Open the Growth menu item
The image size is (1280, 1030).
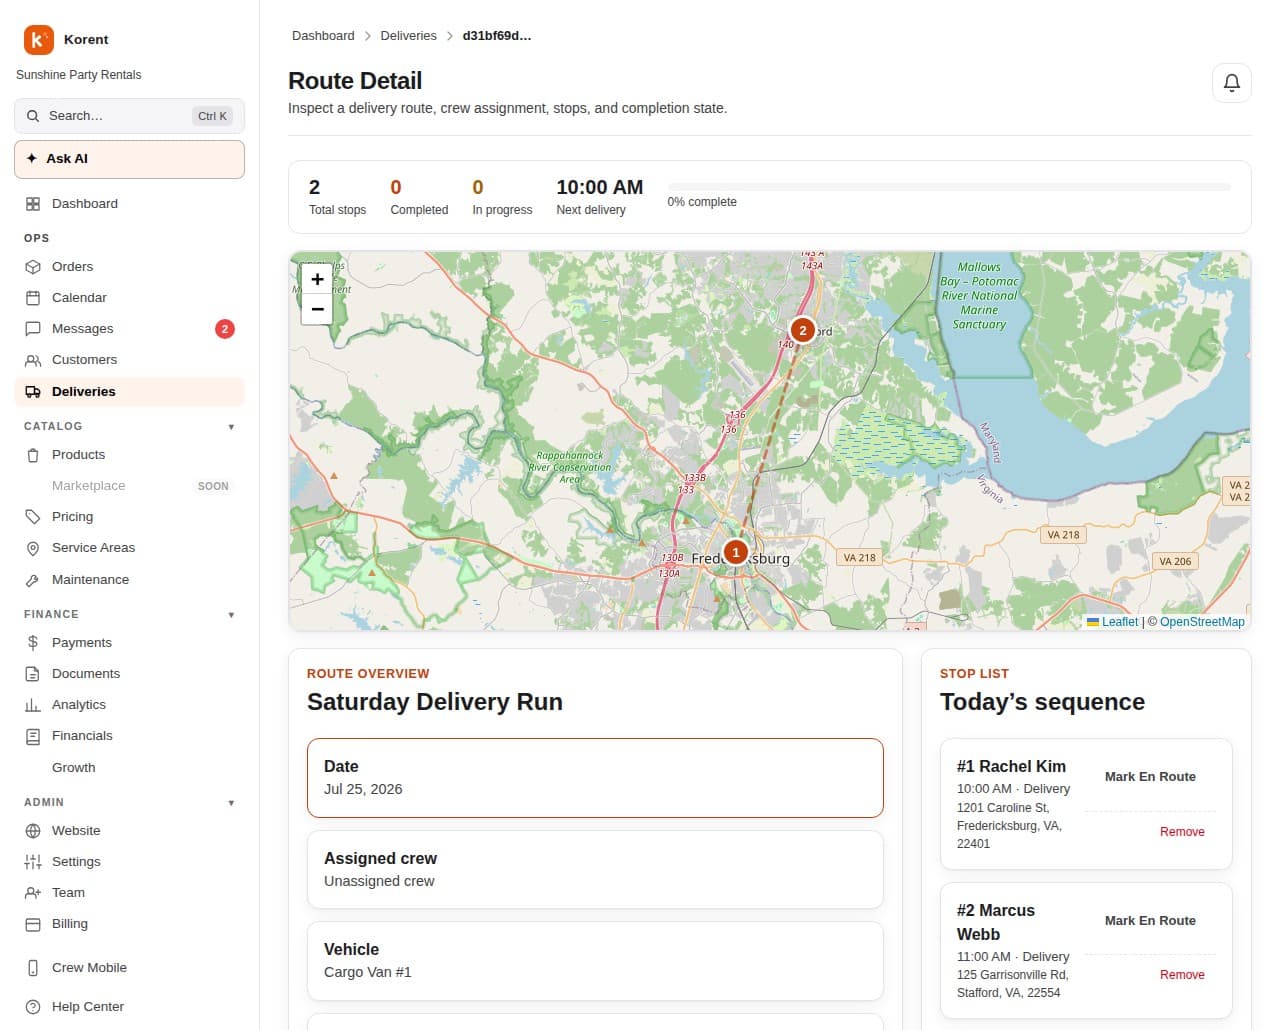129,768
